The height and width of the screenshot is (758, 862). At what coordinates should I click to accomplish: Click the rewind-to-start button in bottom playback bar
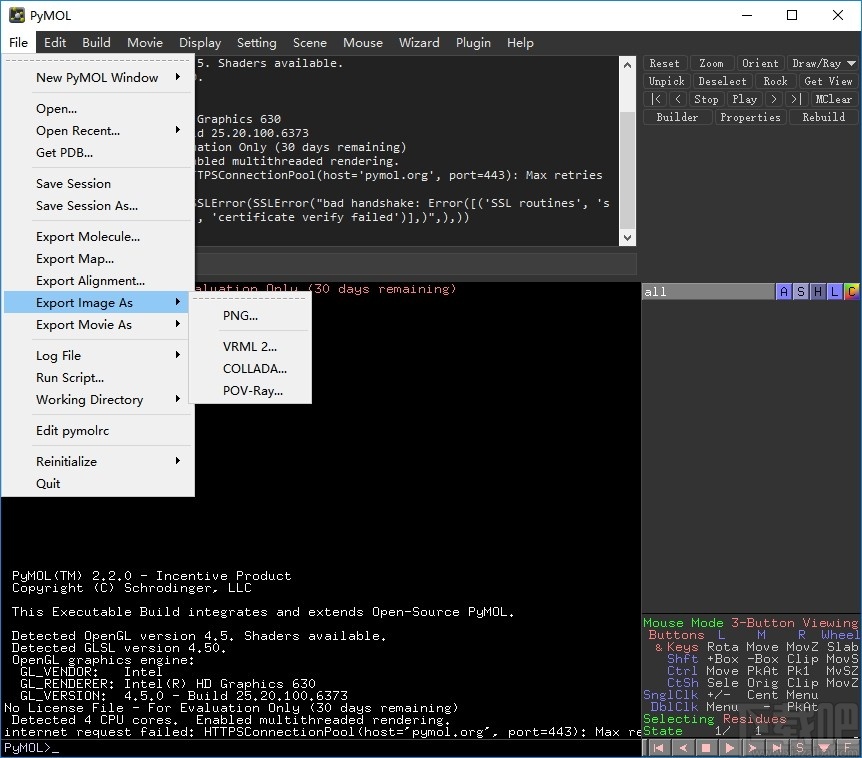[660, 747]
